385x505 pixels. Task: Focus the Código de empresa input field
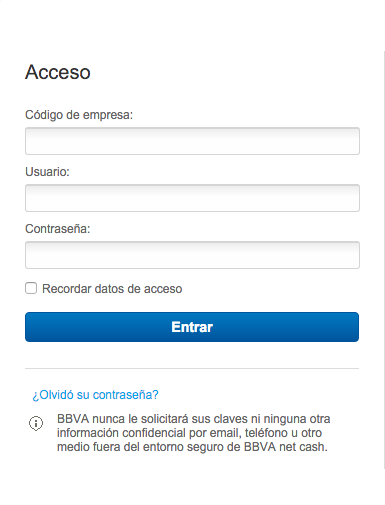(192, 141)
